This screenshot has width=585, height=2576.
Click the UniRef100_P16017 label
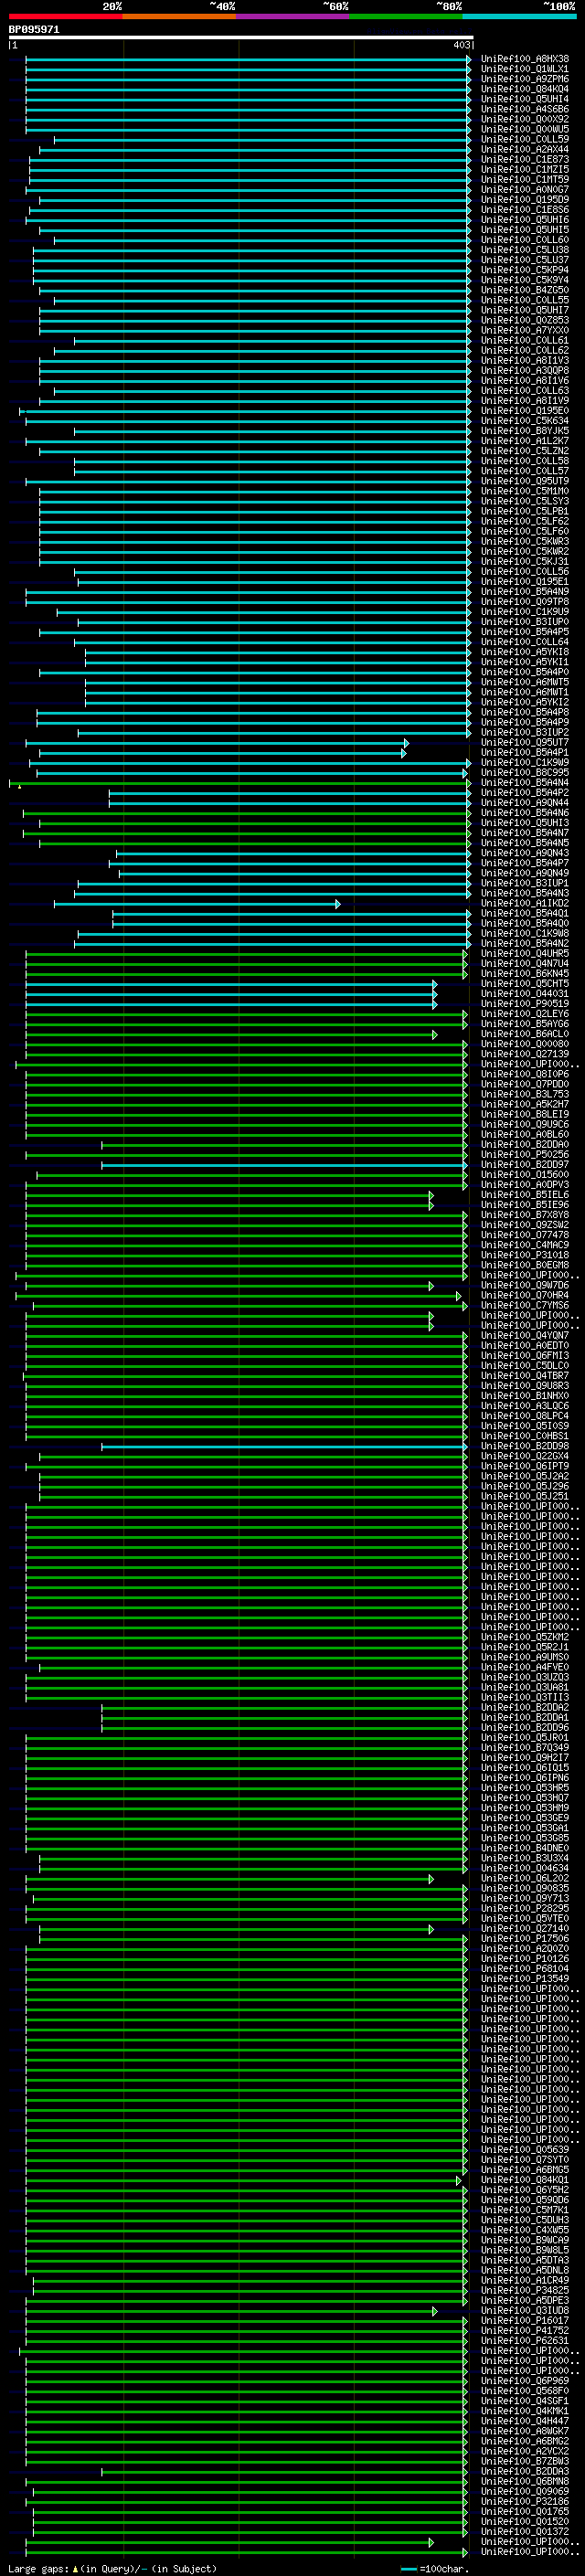point(524,2321)
